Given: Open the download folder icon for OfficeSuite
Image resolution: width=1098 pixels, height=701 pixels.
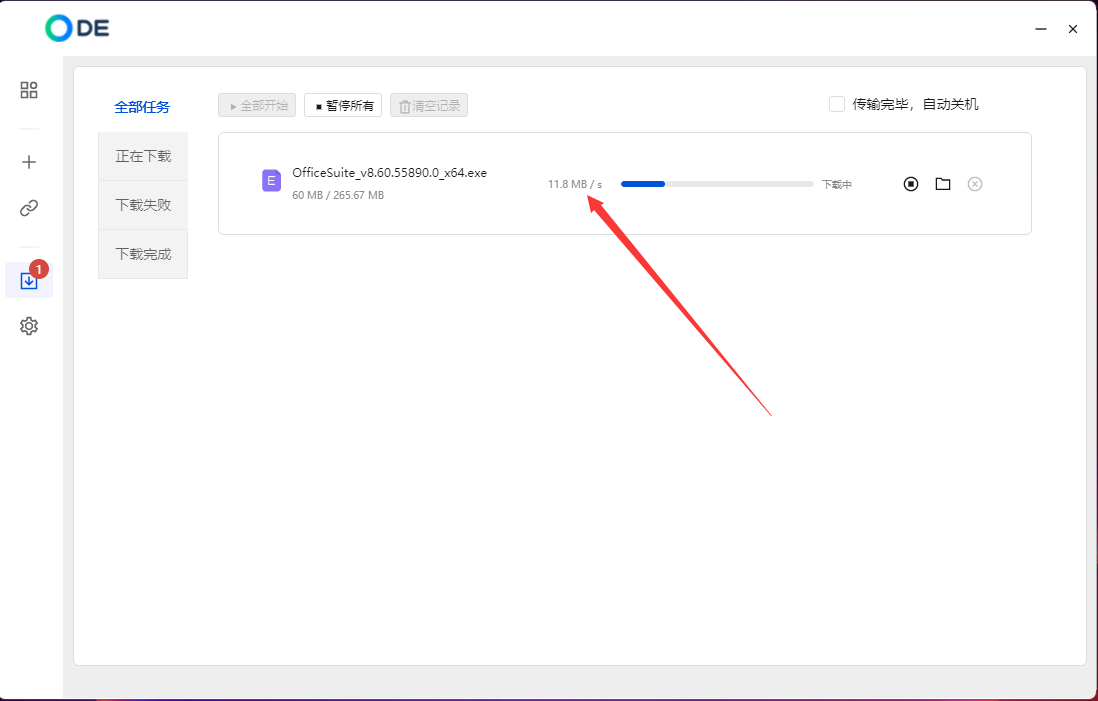Looking at the screenshot, I should click(942, 184).
